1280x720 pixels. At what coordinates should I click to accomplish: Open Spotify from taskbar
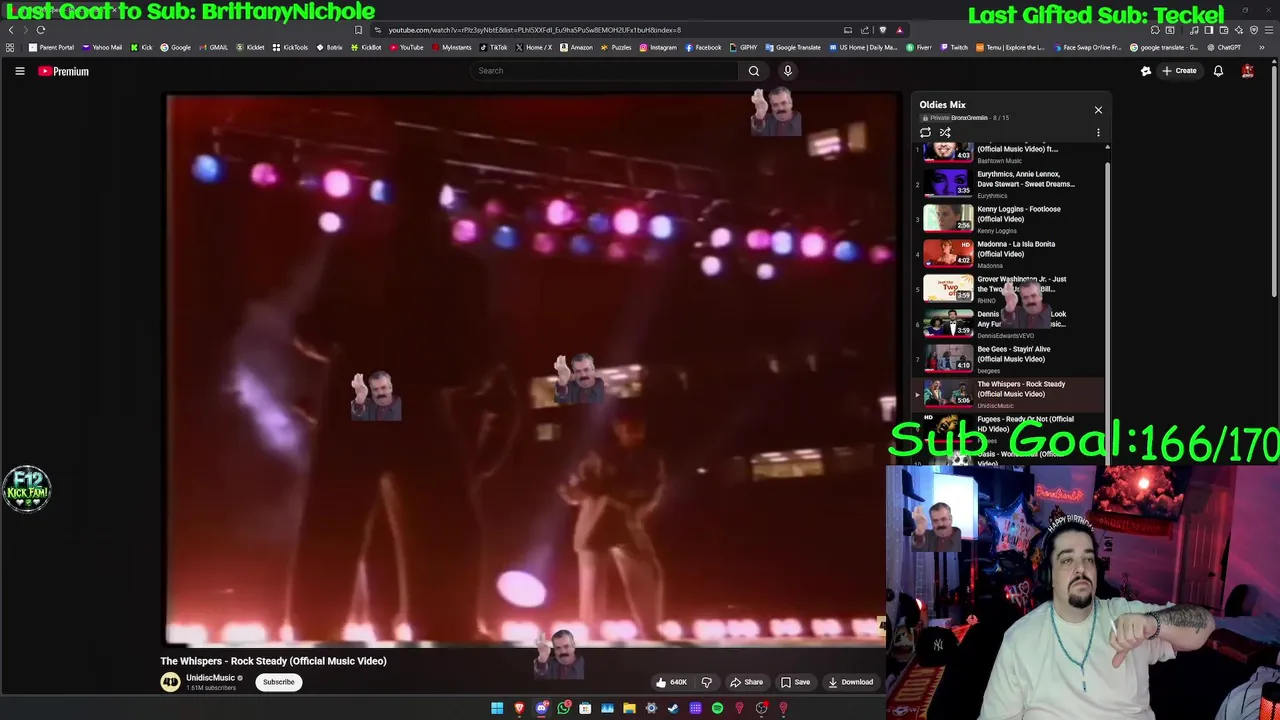[x=717, y=708]
